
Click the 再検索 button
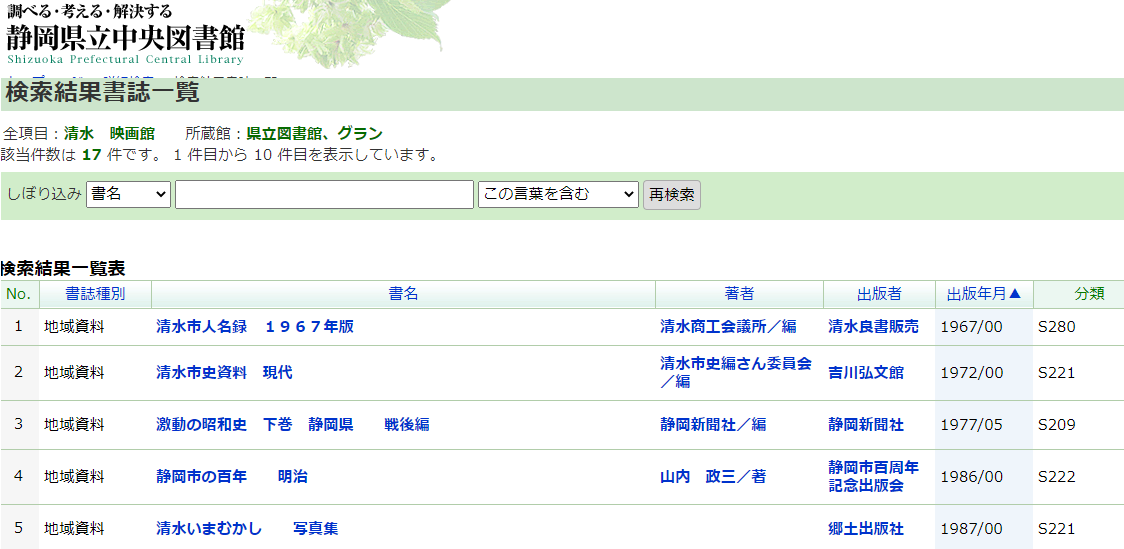pos(672,195)
